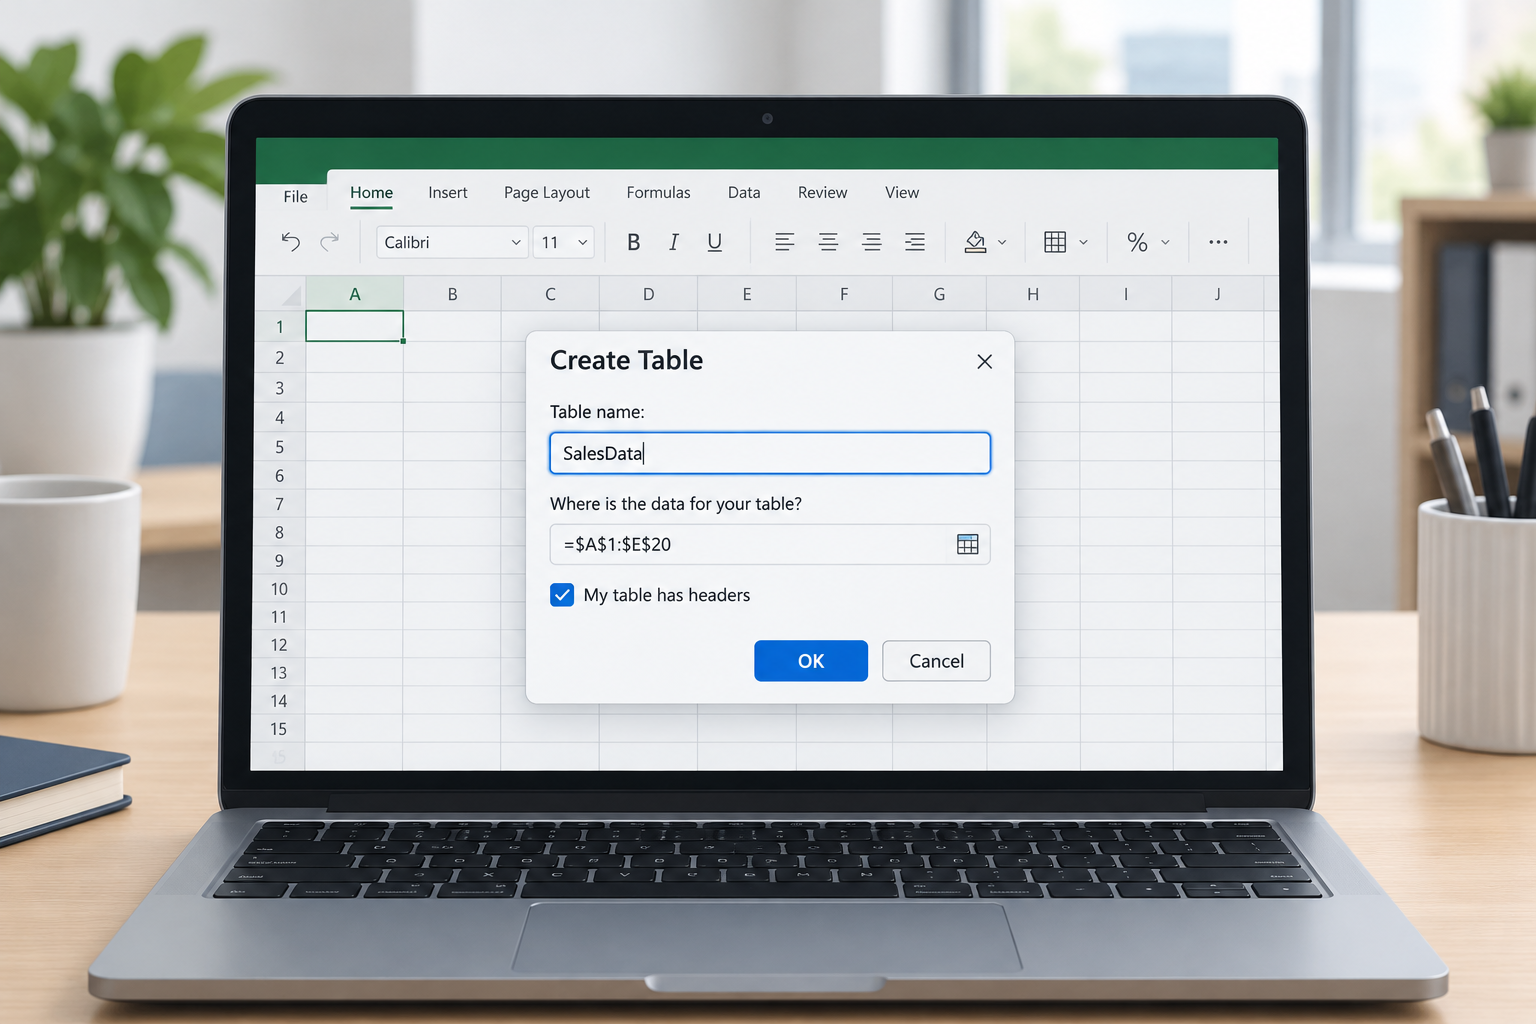Viewport: 1536px width, 1024px height.
Task: Apply justify alignment icon
Action: click(914, 242)
